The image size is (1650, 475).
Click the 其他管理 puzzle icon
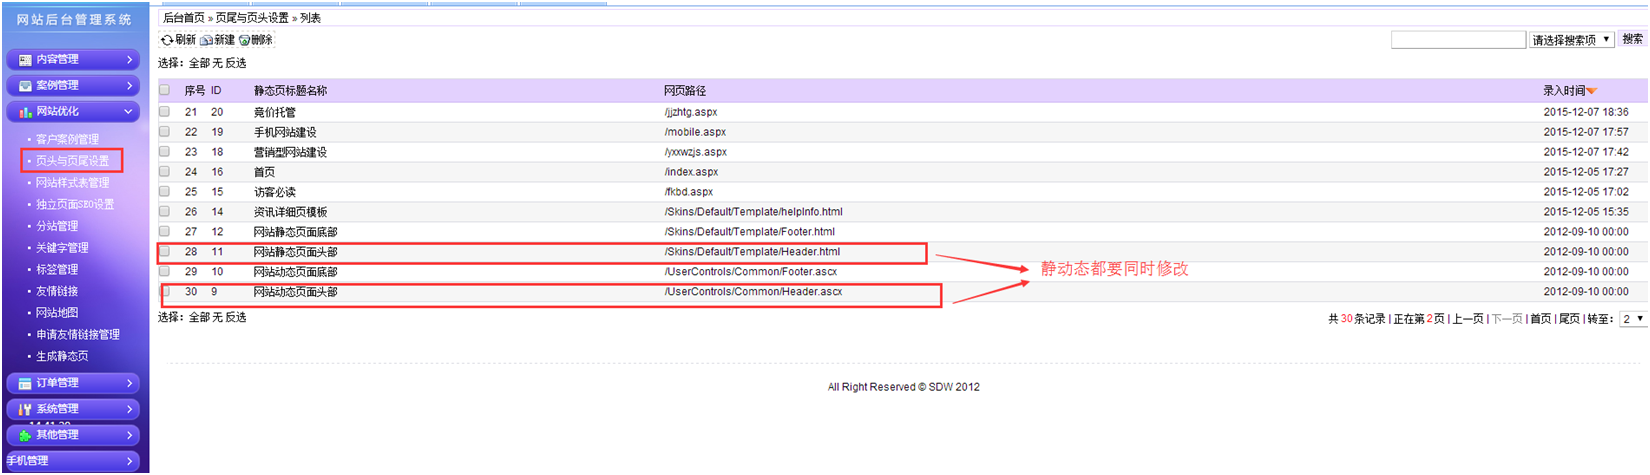(25, 435)
